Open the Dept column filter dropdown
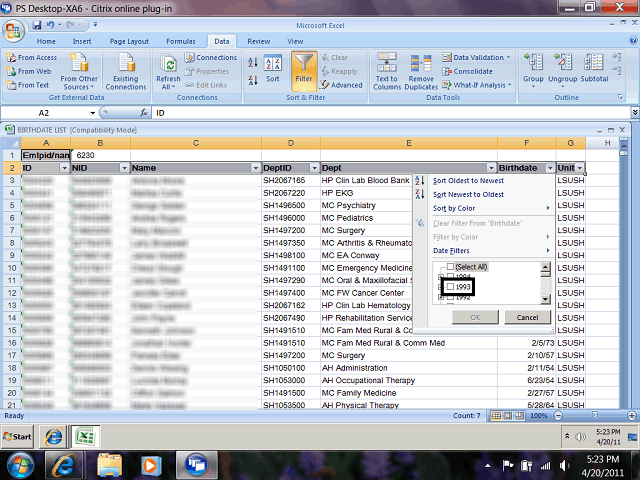This screenshot has height=480, width=640. (x=491, y=168)
